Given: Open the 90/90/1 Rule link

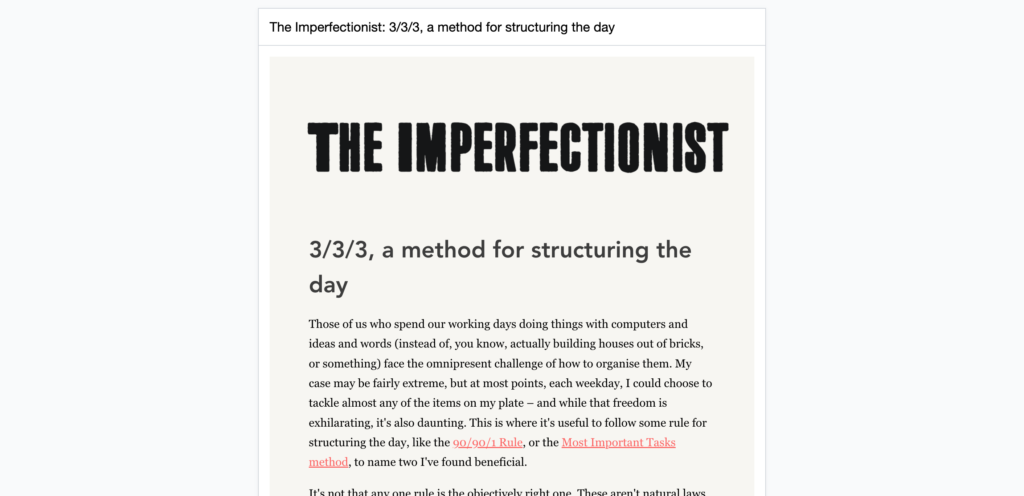Looking at the screenshot, I should coord(487,442).
